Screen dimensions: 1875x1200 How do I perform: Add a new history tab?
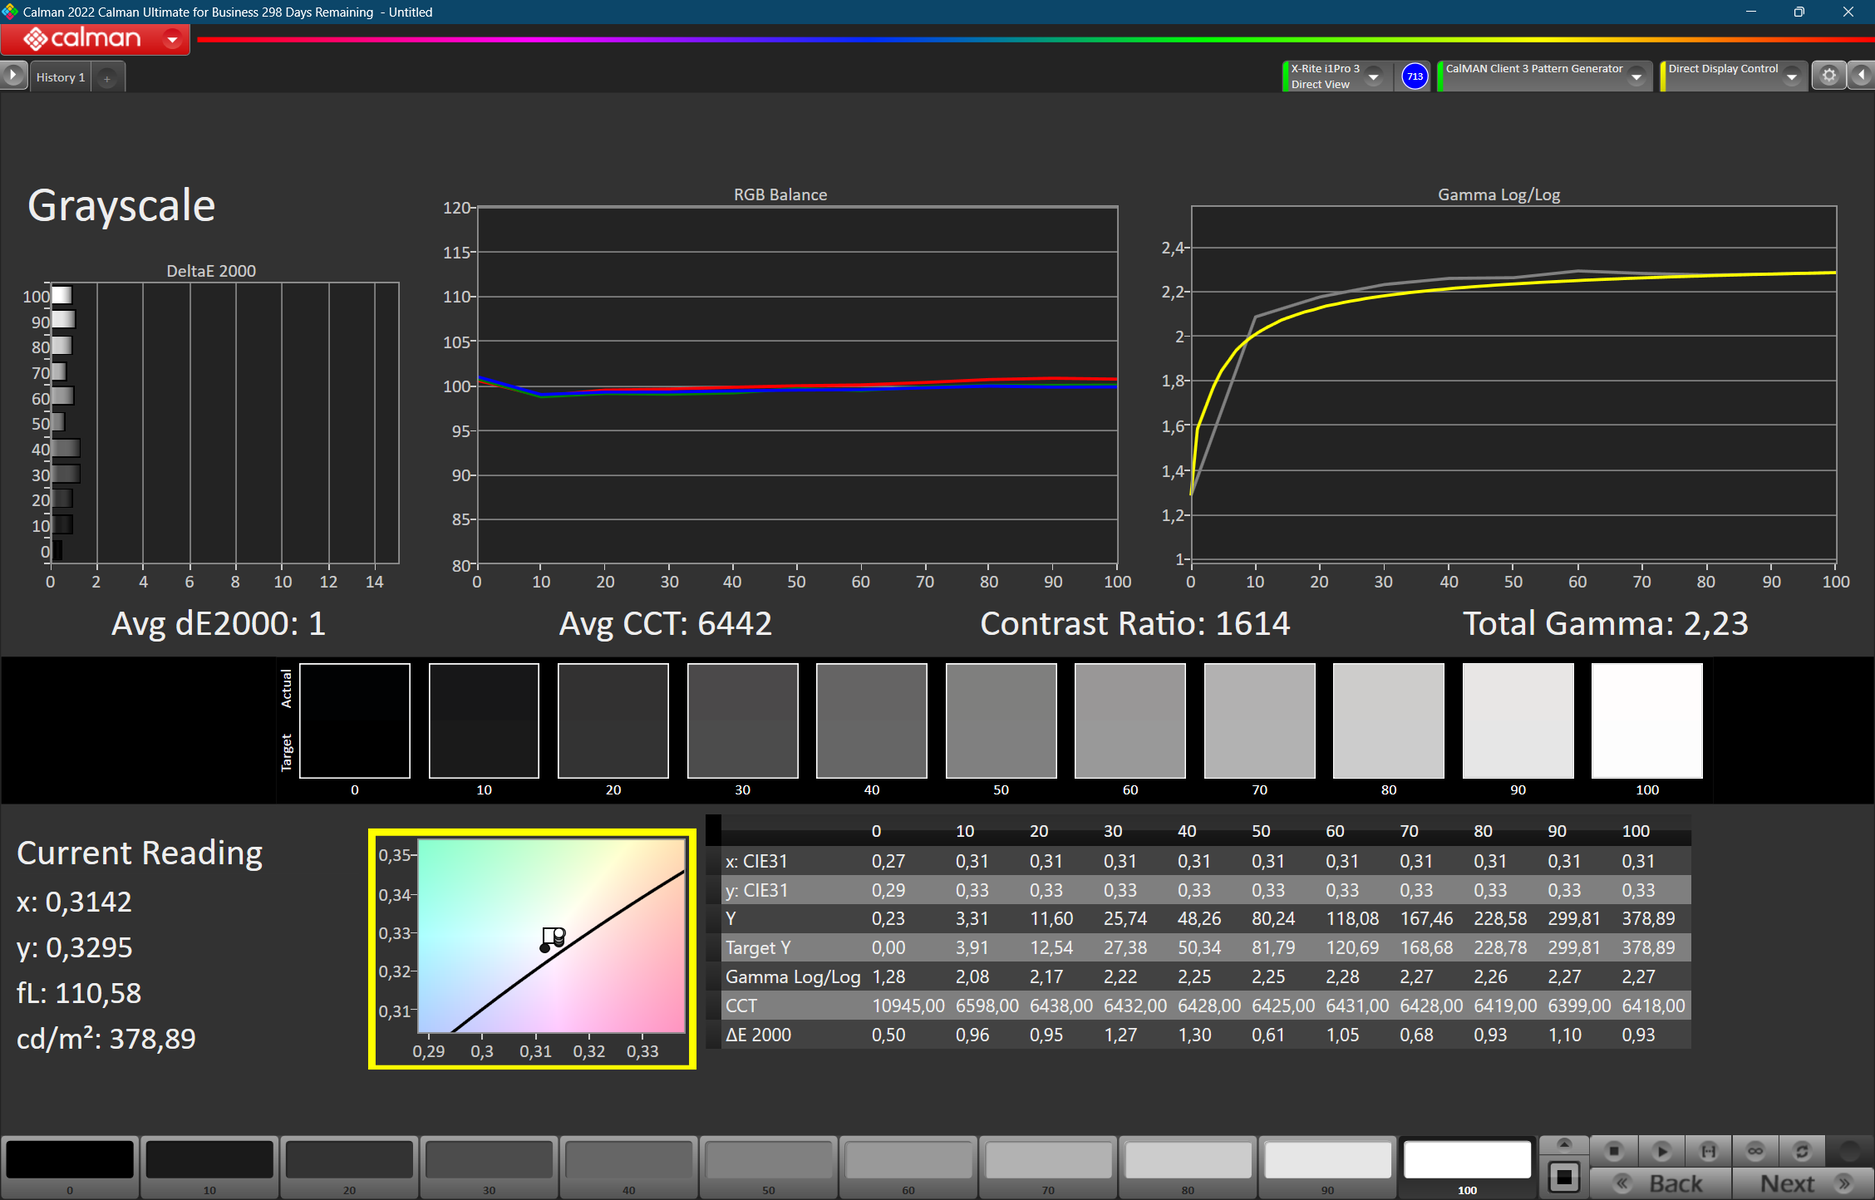[107, 78]
